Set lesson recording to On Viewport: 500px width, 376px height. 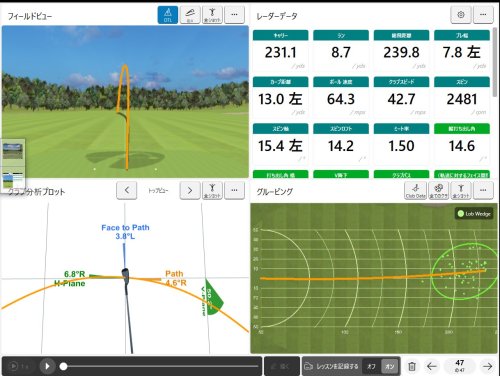point(389,366)
